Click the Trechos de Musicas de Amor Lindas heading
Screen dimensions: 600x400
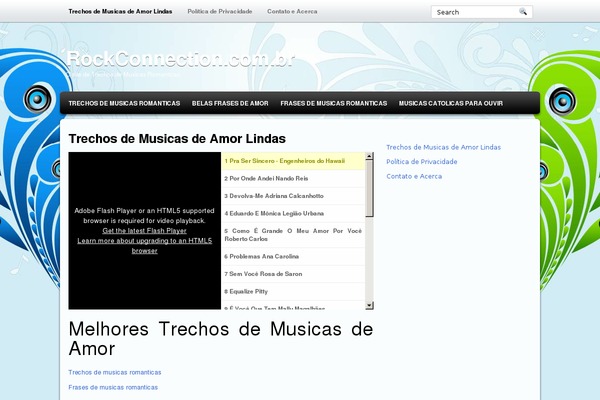[177, 139]
